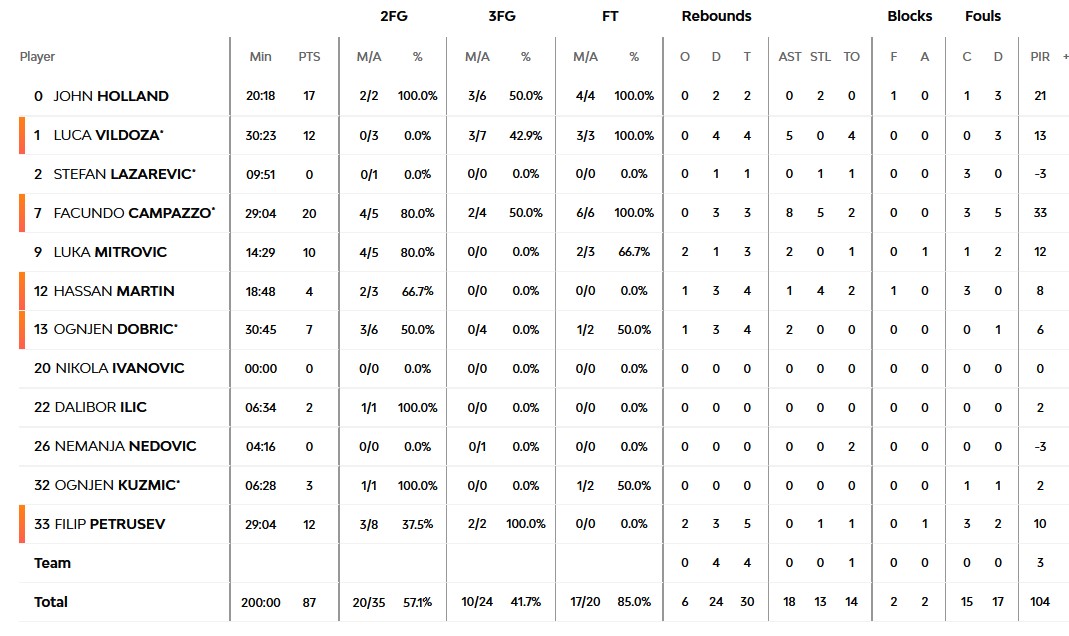Click the STL column header
The image size is (1069, 636).
pos(820,57)
